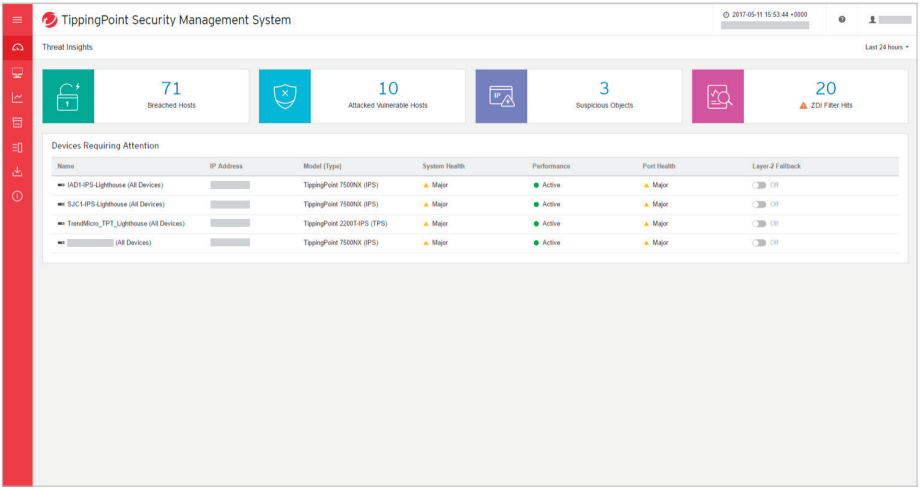Click System Health warning icon for IAD1-IPS-Lighthouse
The image size is (922, 490).
click(x=426, y=185)
